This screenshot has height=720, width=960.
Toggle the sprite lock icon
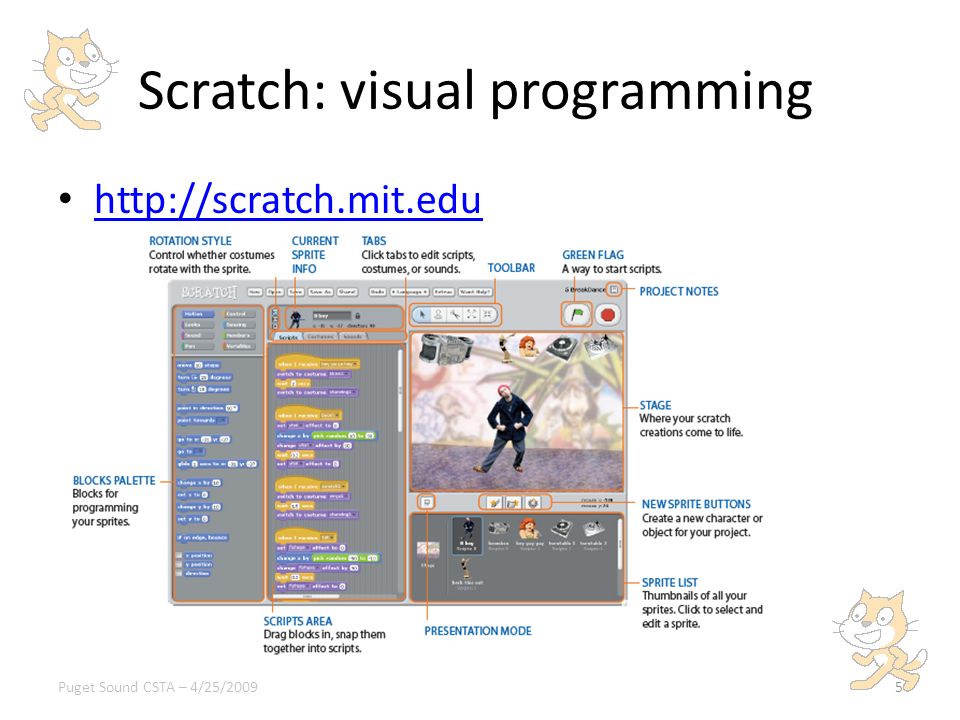pyautogui.click(x=358, y=316)
